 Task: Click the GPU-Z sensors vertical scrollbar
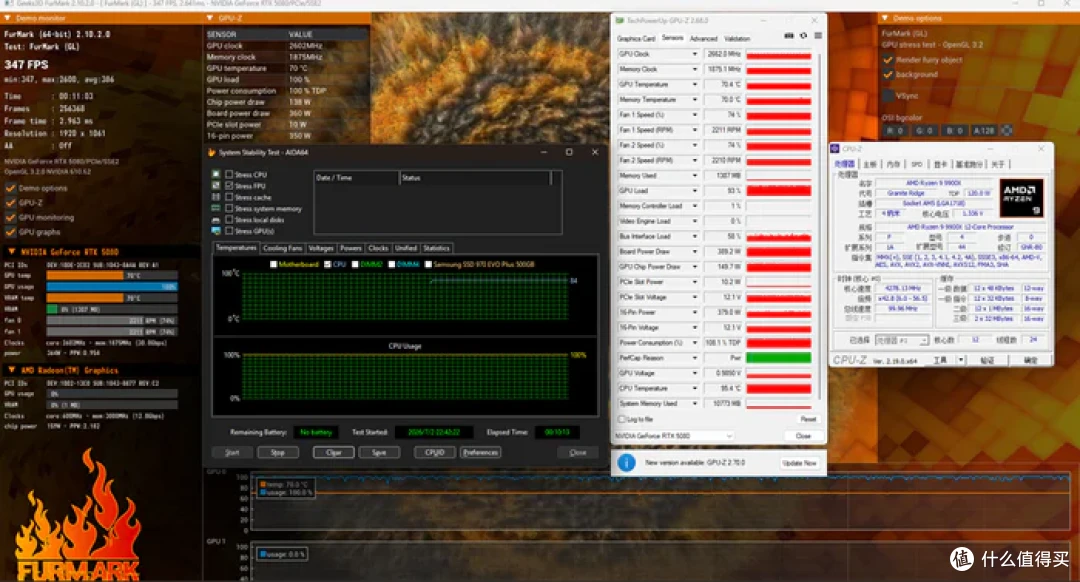820,227
